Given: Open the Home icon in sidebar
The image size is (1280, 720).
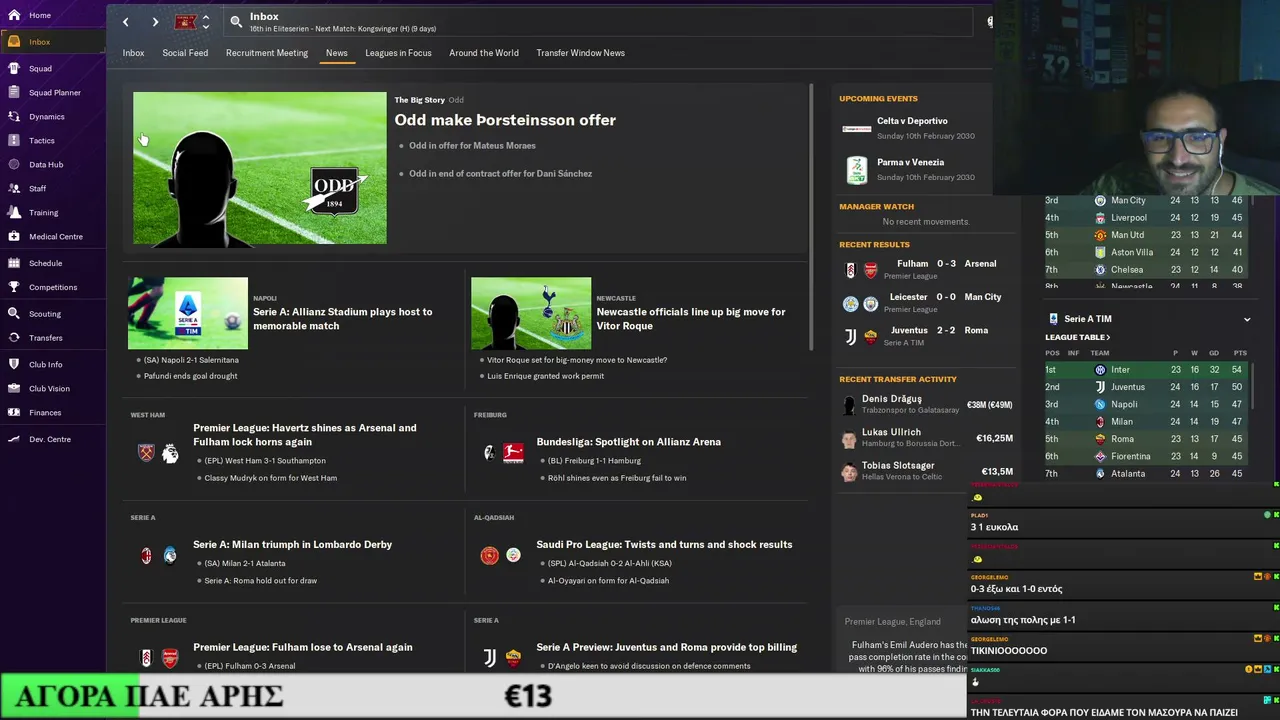Looking at the screenshot, I should click(x=14, y=15).
